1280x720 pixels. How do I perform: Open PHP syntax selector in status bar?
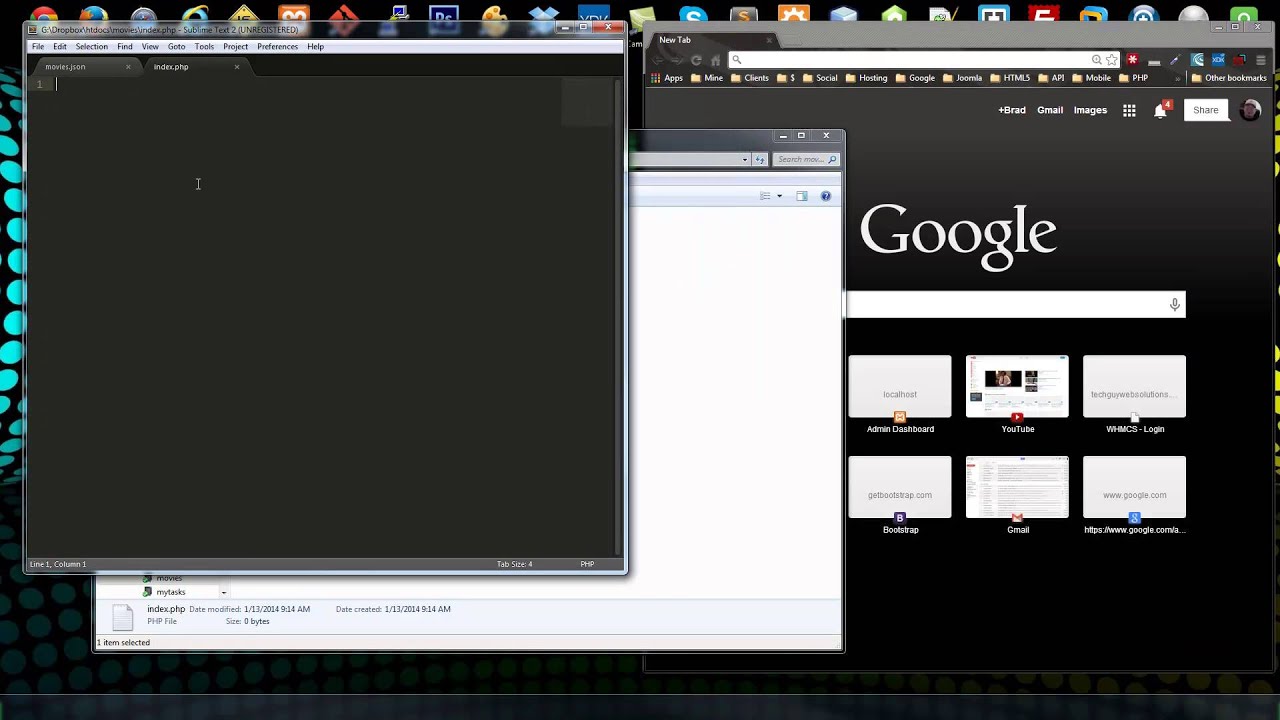pyautogui.click(x=587, y=564)
